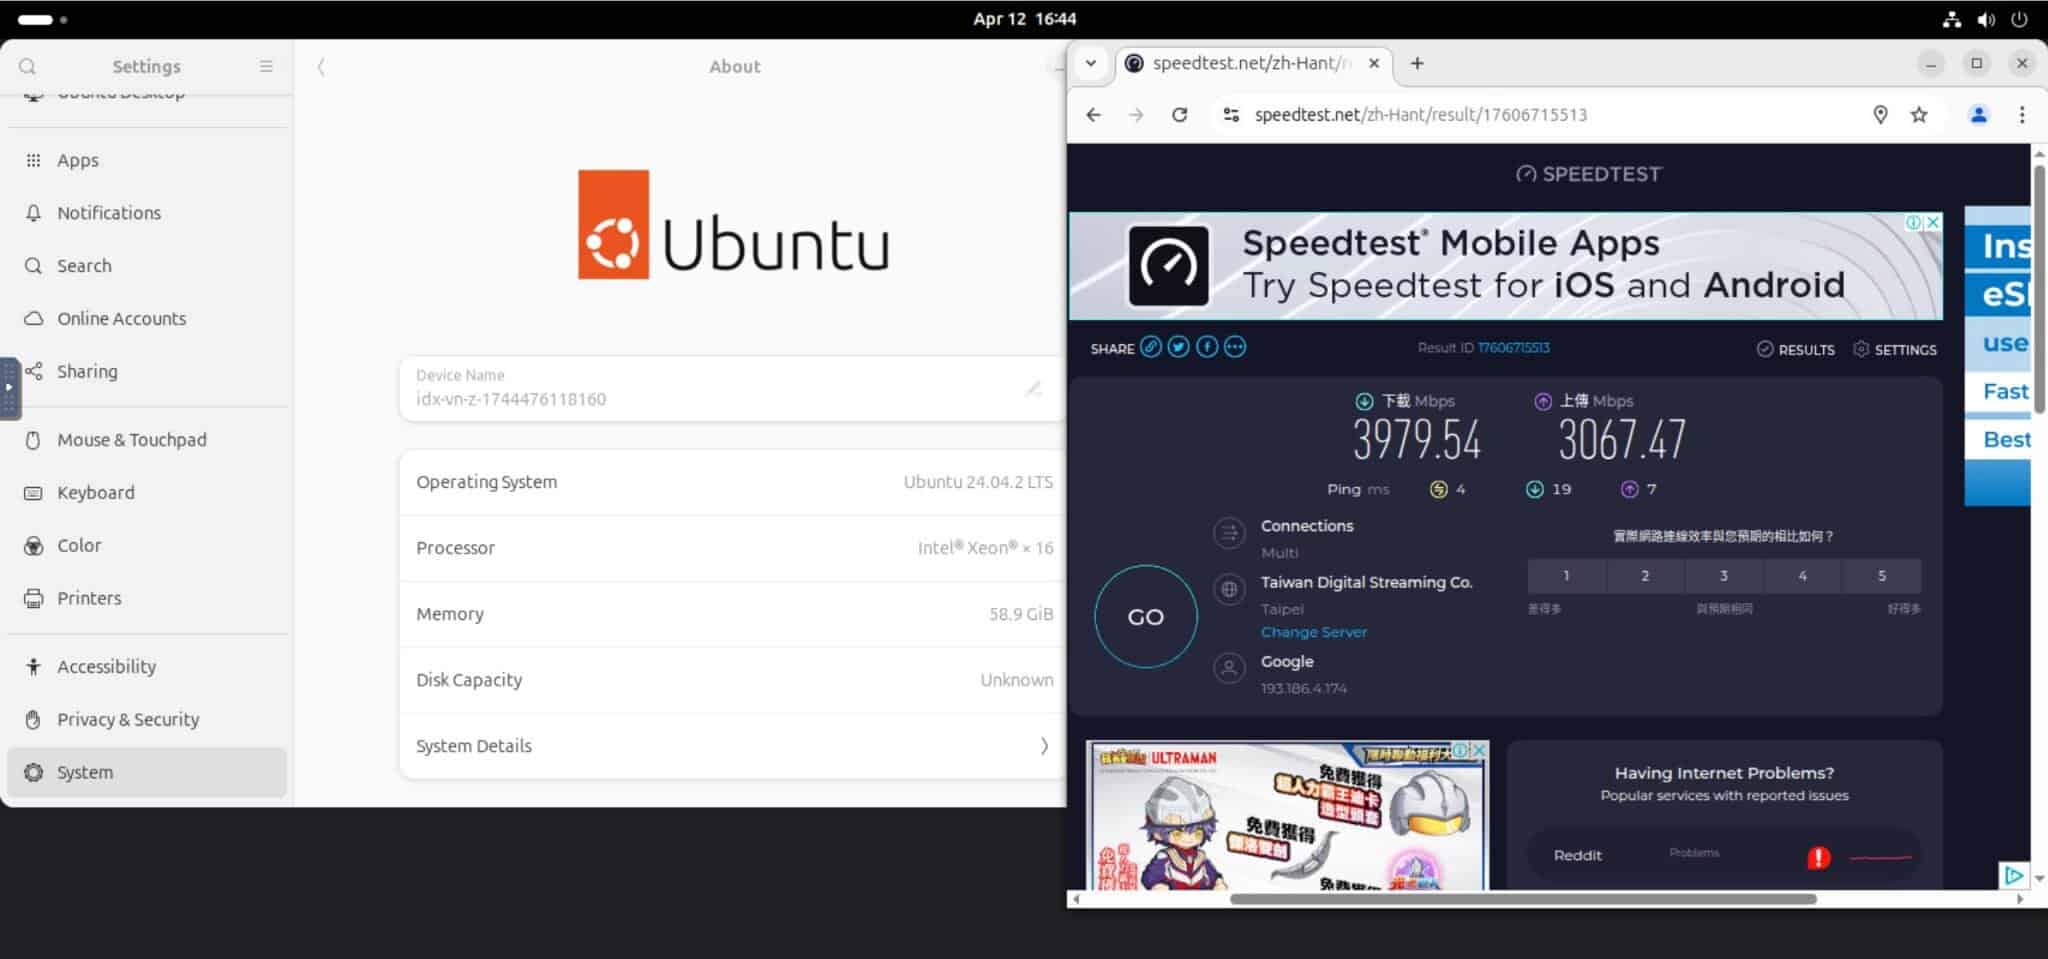
Task: Open the clock showing Apr 12 16:44
Action: click(1024, 19)
